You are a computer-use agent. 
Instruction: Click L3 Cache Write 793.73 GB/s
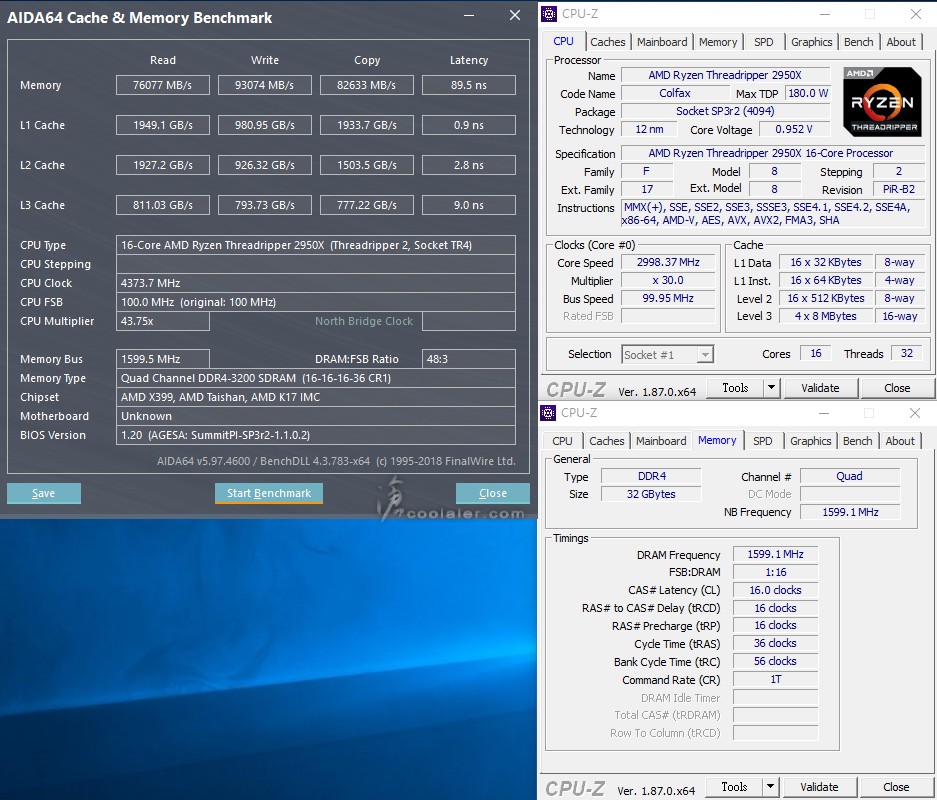coord(265,205)
